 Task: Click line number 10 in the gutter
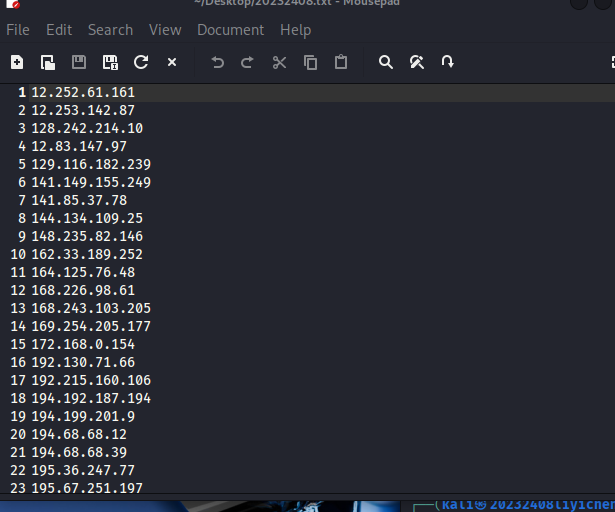[x=18, y=255]
